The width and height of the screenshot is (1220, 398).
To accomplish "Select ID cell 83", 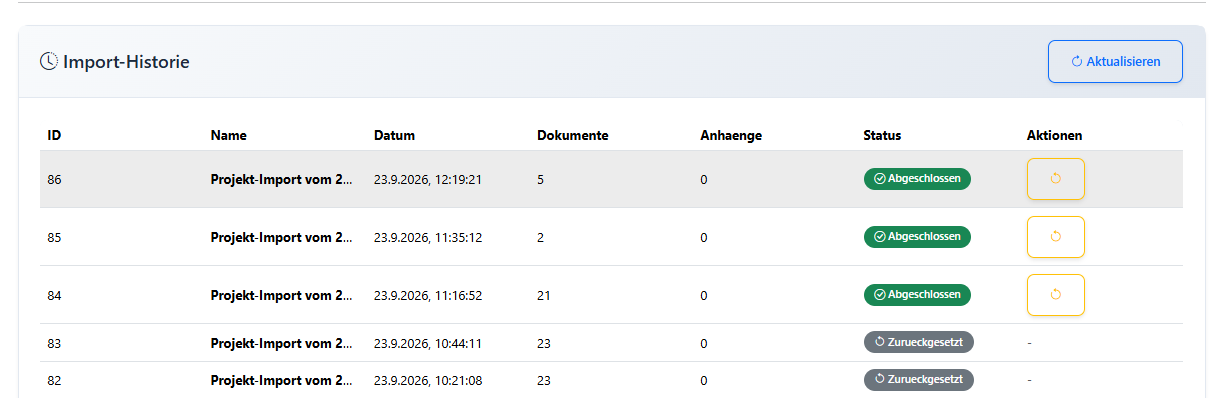I will (55, 343).
